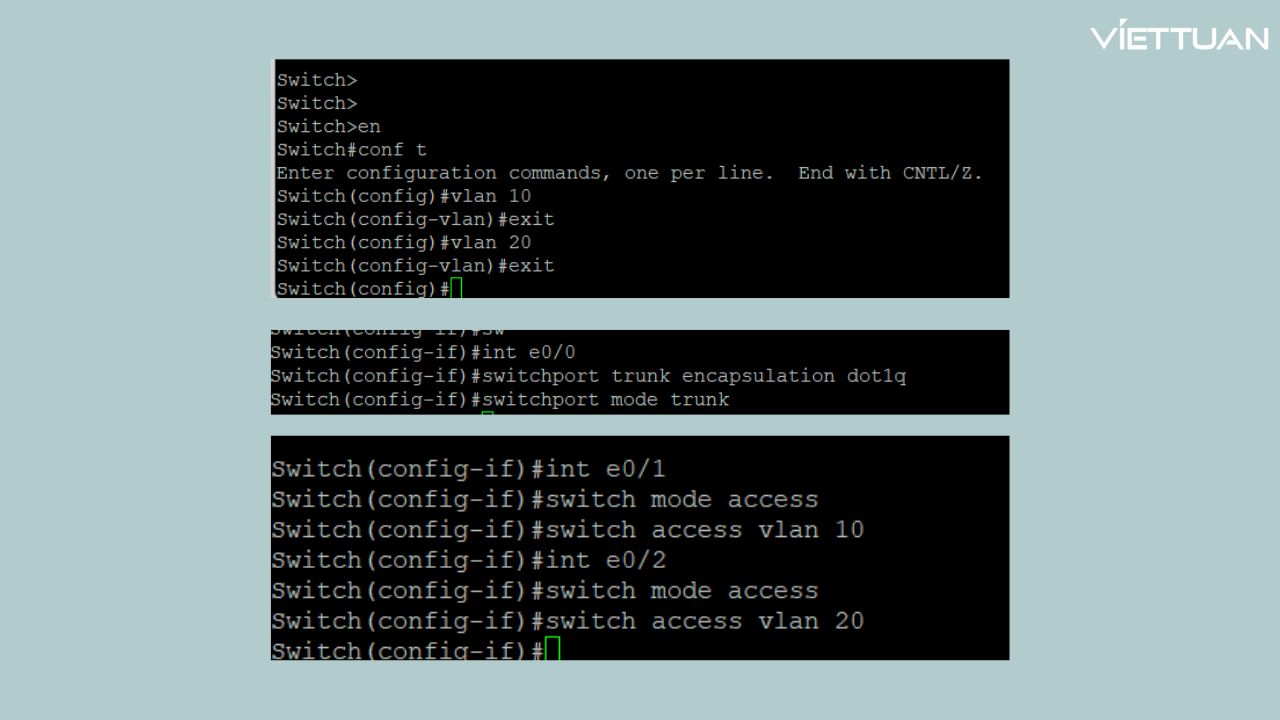The width and height of the screenshot is (1280, 720).
Task: Click the green cursor in the top terminal
Action: click(x=456, y=289)
